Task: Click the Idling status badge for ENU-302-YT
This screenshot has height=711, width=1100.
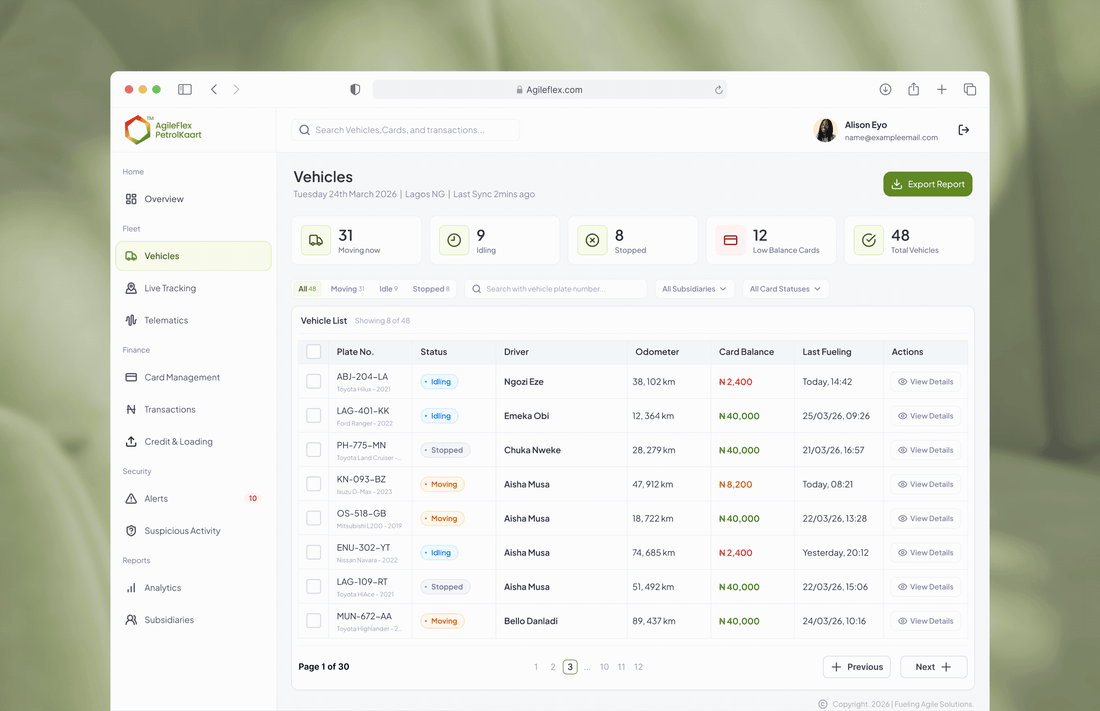Action: pyautogui.click(x=439, y=552)
